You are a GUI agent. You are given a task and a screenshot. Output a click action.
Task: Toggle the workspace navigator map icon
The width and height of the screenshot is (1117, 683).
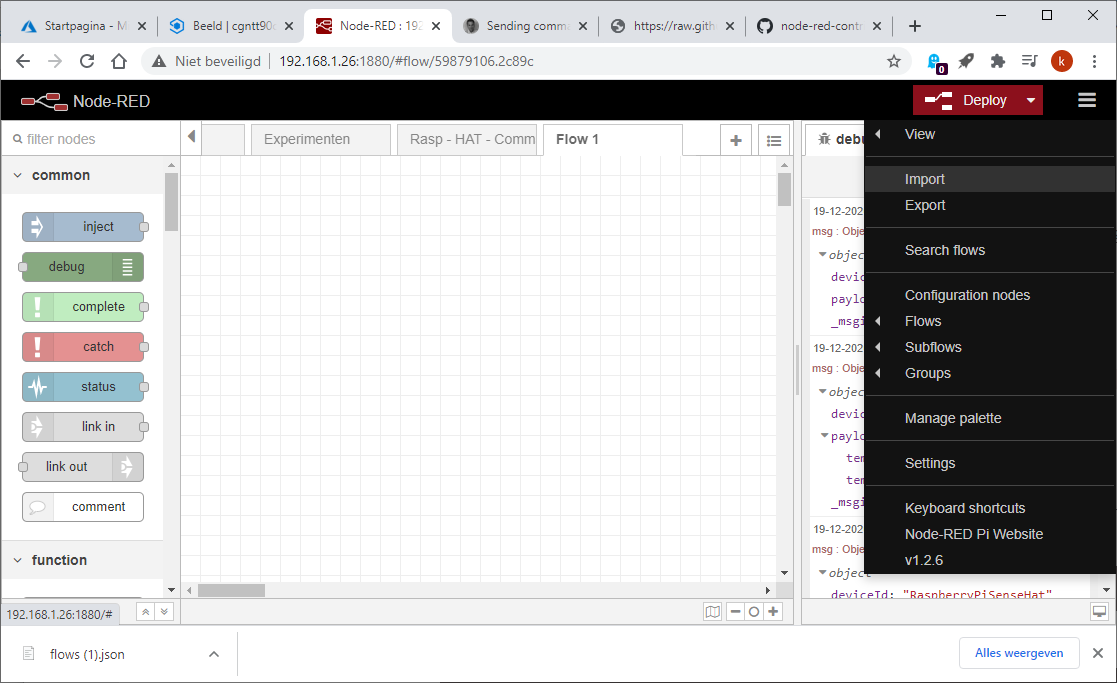coord(712,611)
